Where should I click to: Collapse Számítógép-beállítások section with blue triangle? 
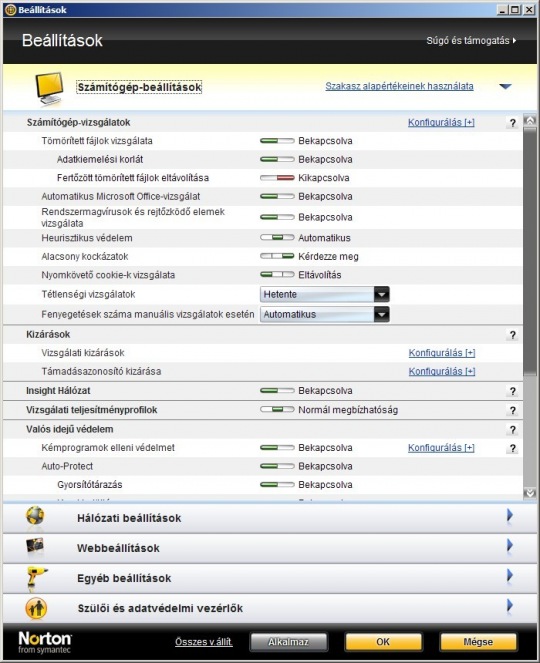tap(505, 87)
